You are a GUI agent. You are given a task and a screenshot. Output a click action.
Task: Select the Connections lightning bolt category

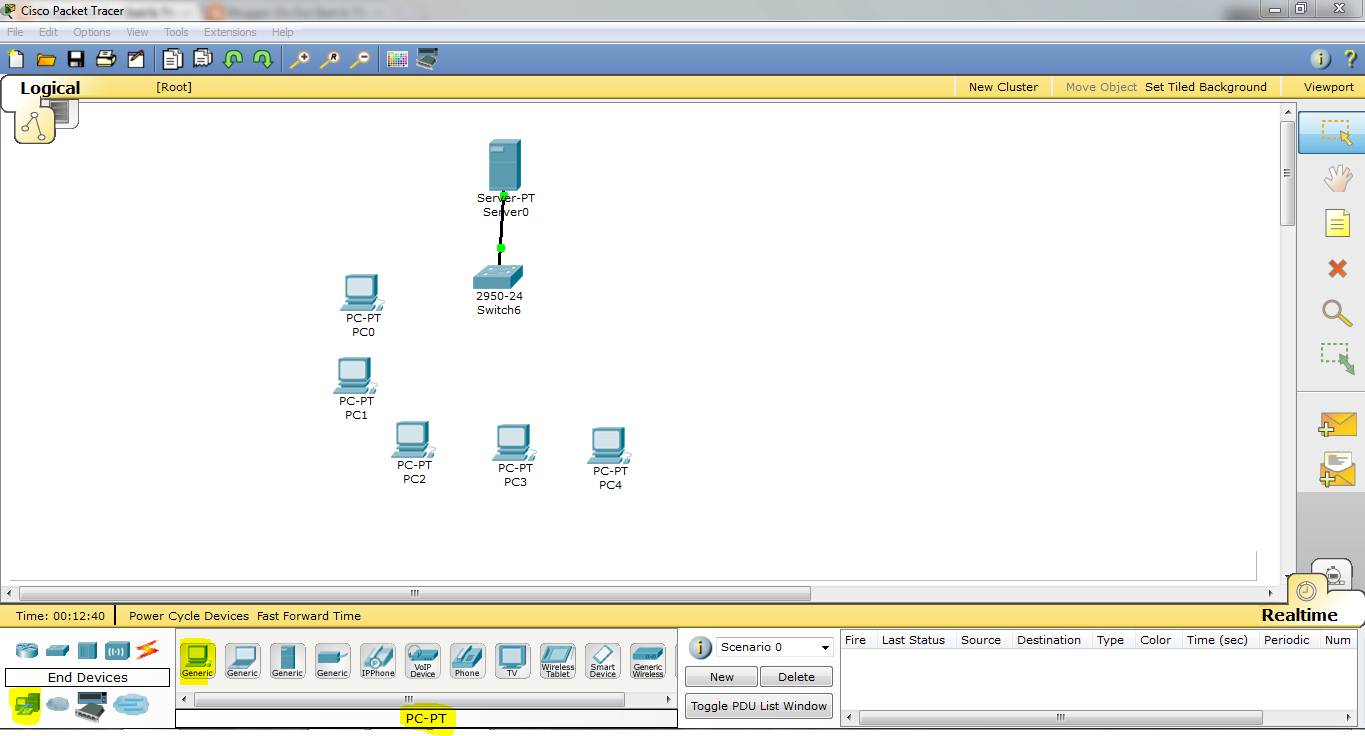tap(148, 650)
